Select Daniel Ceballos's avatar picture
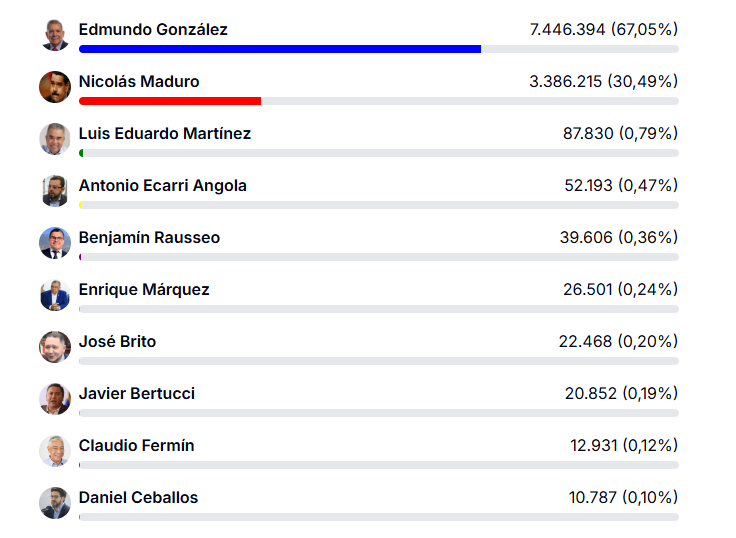The image size is (736, 538). click(55, 503)
